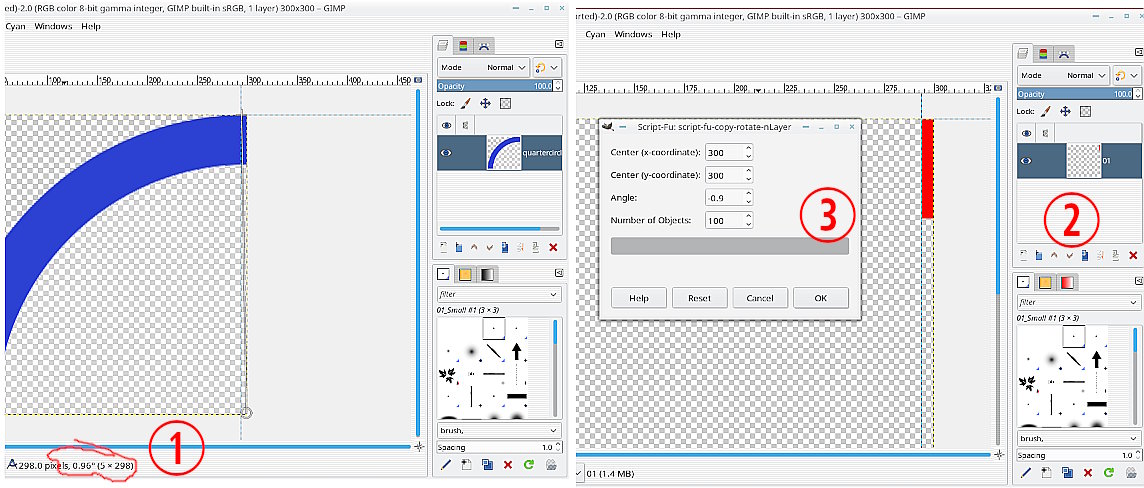
Task: Open the Mode dropdown in right window
Action: click(x=1063, y=75)
